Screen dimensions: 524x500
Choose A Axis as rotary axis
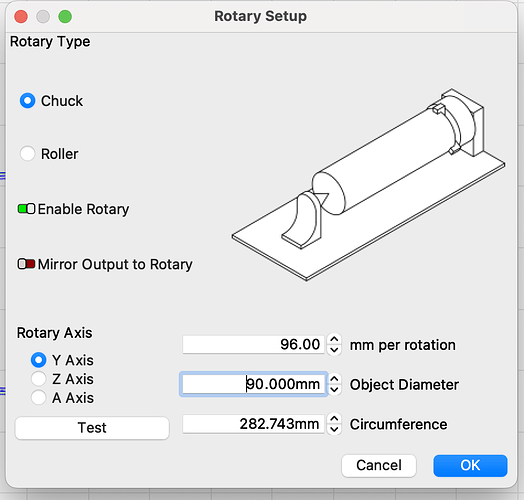[x=38, y=397]
